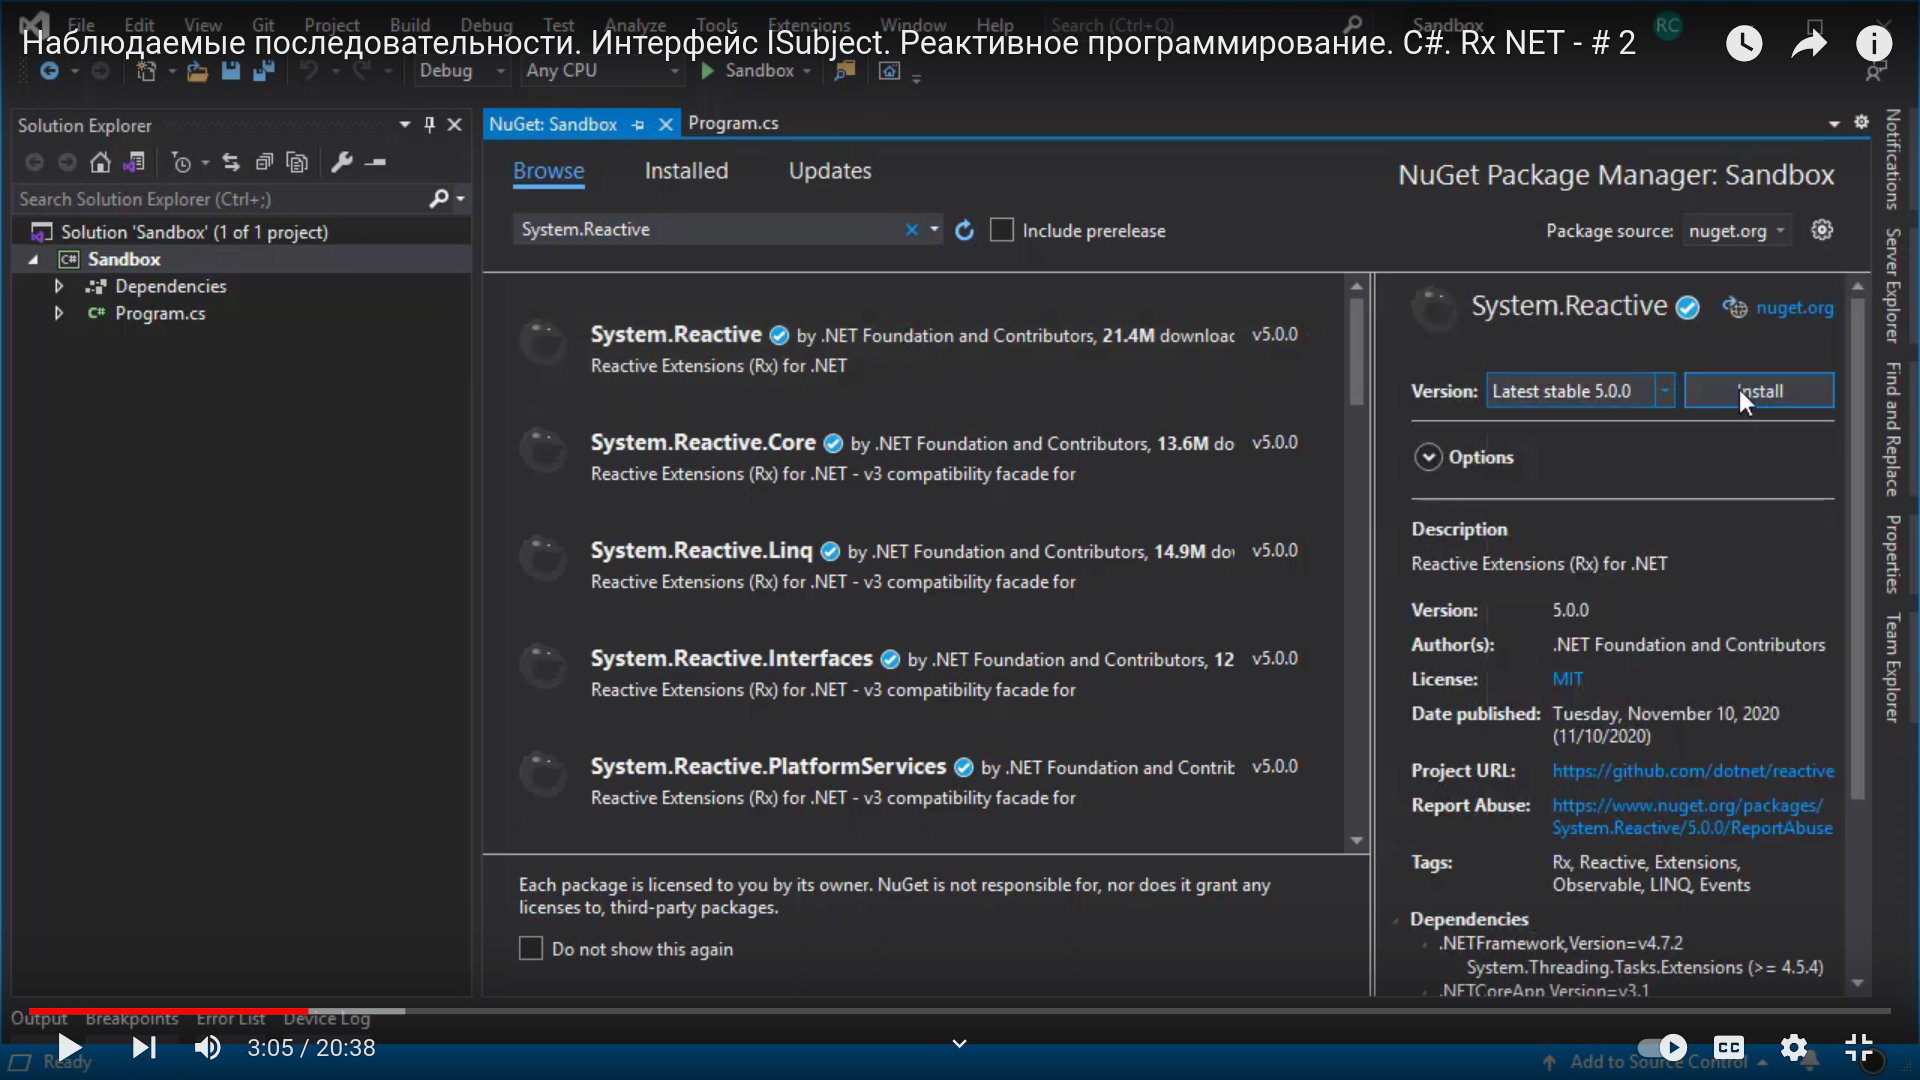This screenshot has width=1920, height=1080.
Task: Open the github.com/dotnet/reactive project link
Action: pos(1693,771)
